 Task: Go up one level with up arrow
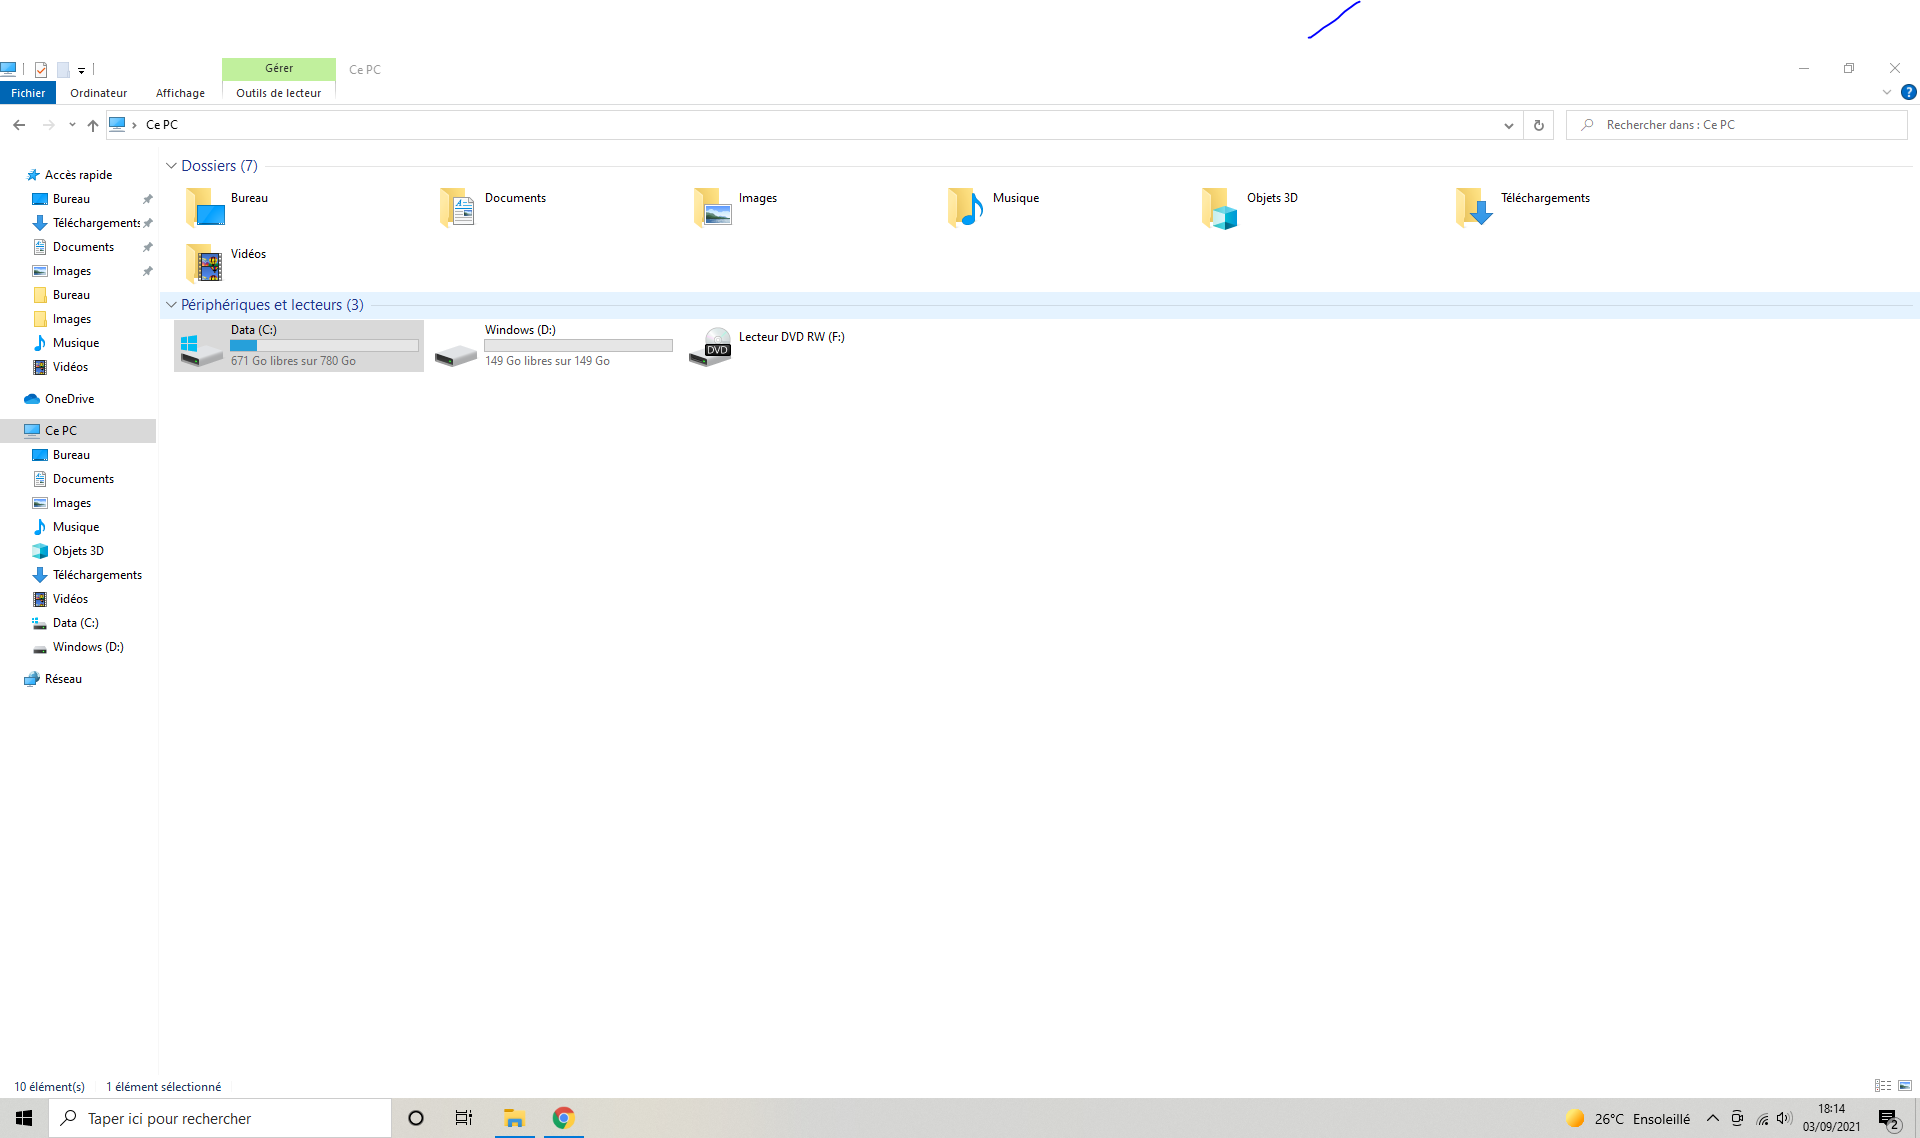pyautogui.click(x=93, y=125)
